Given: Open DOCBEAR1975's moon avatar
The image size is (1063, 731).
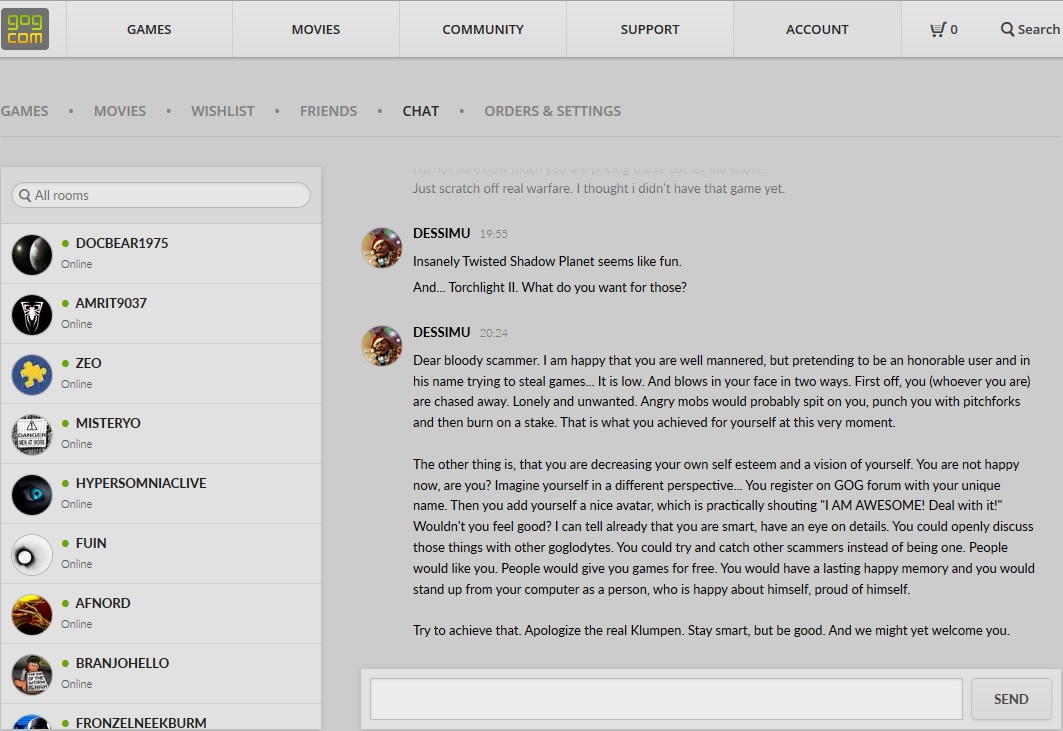Looking at the screenshot, I should click(x=32, y=254).
